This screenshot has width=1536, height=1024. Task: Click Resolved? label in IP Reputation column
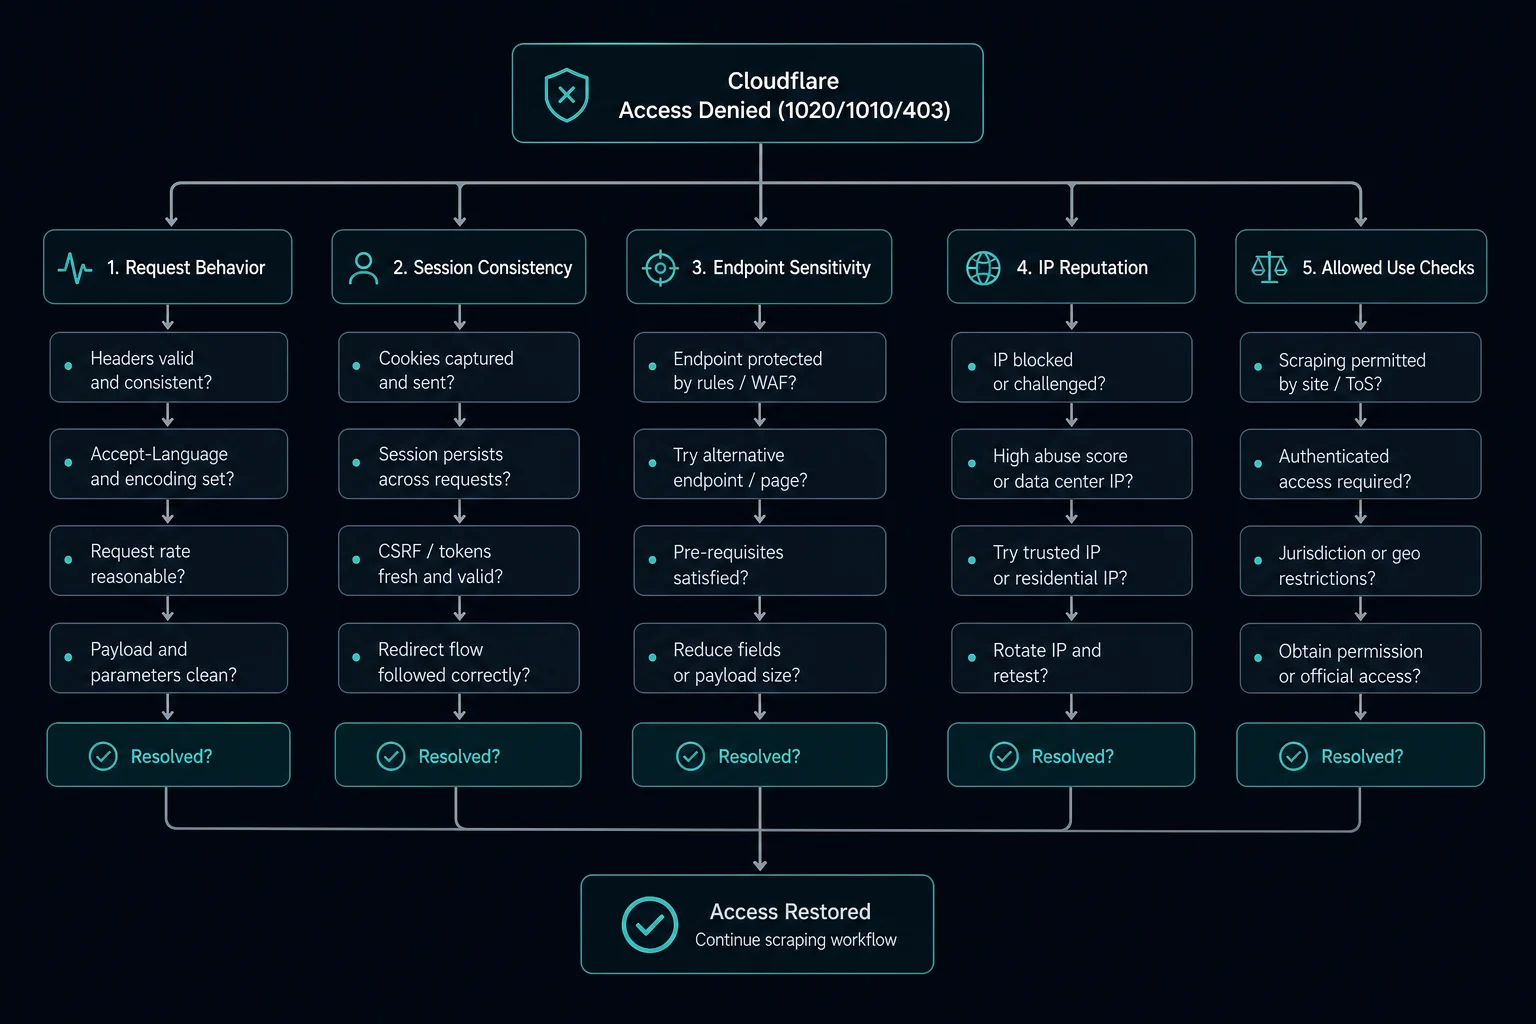(1072, 757)
